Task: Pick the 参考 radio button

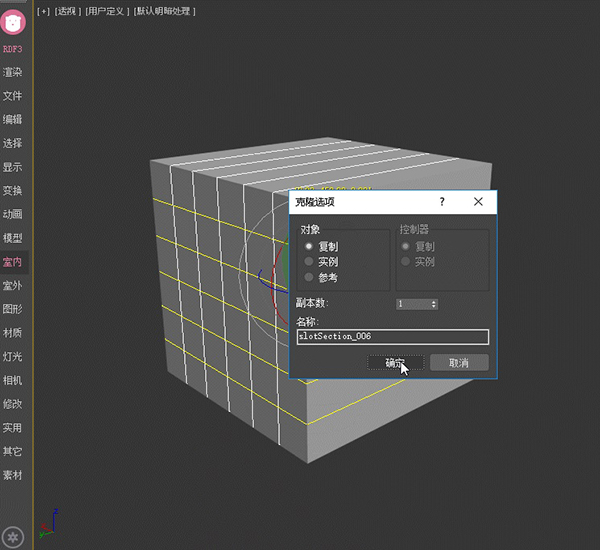Action: (310, 277)
